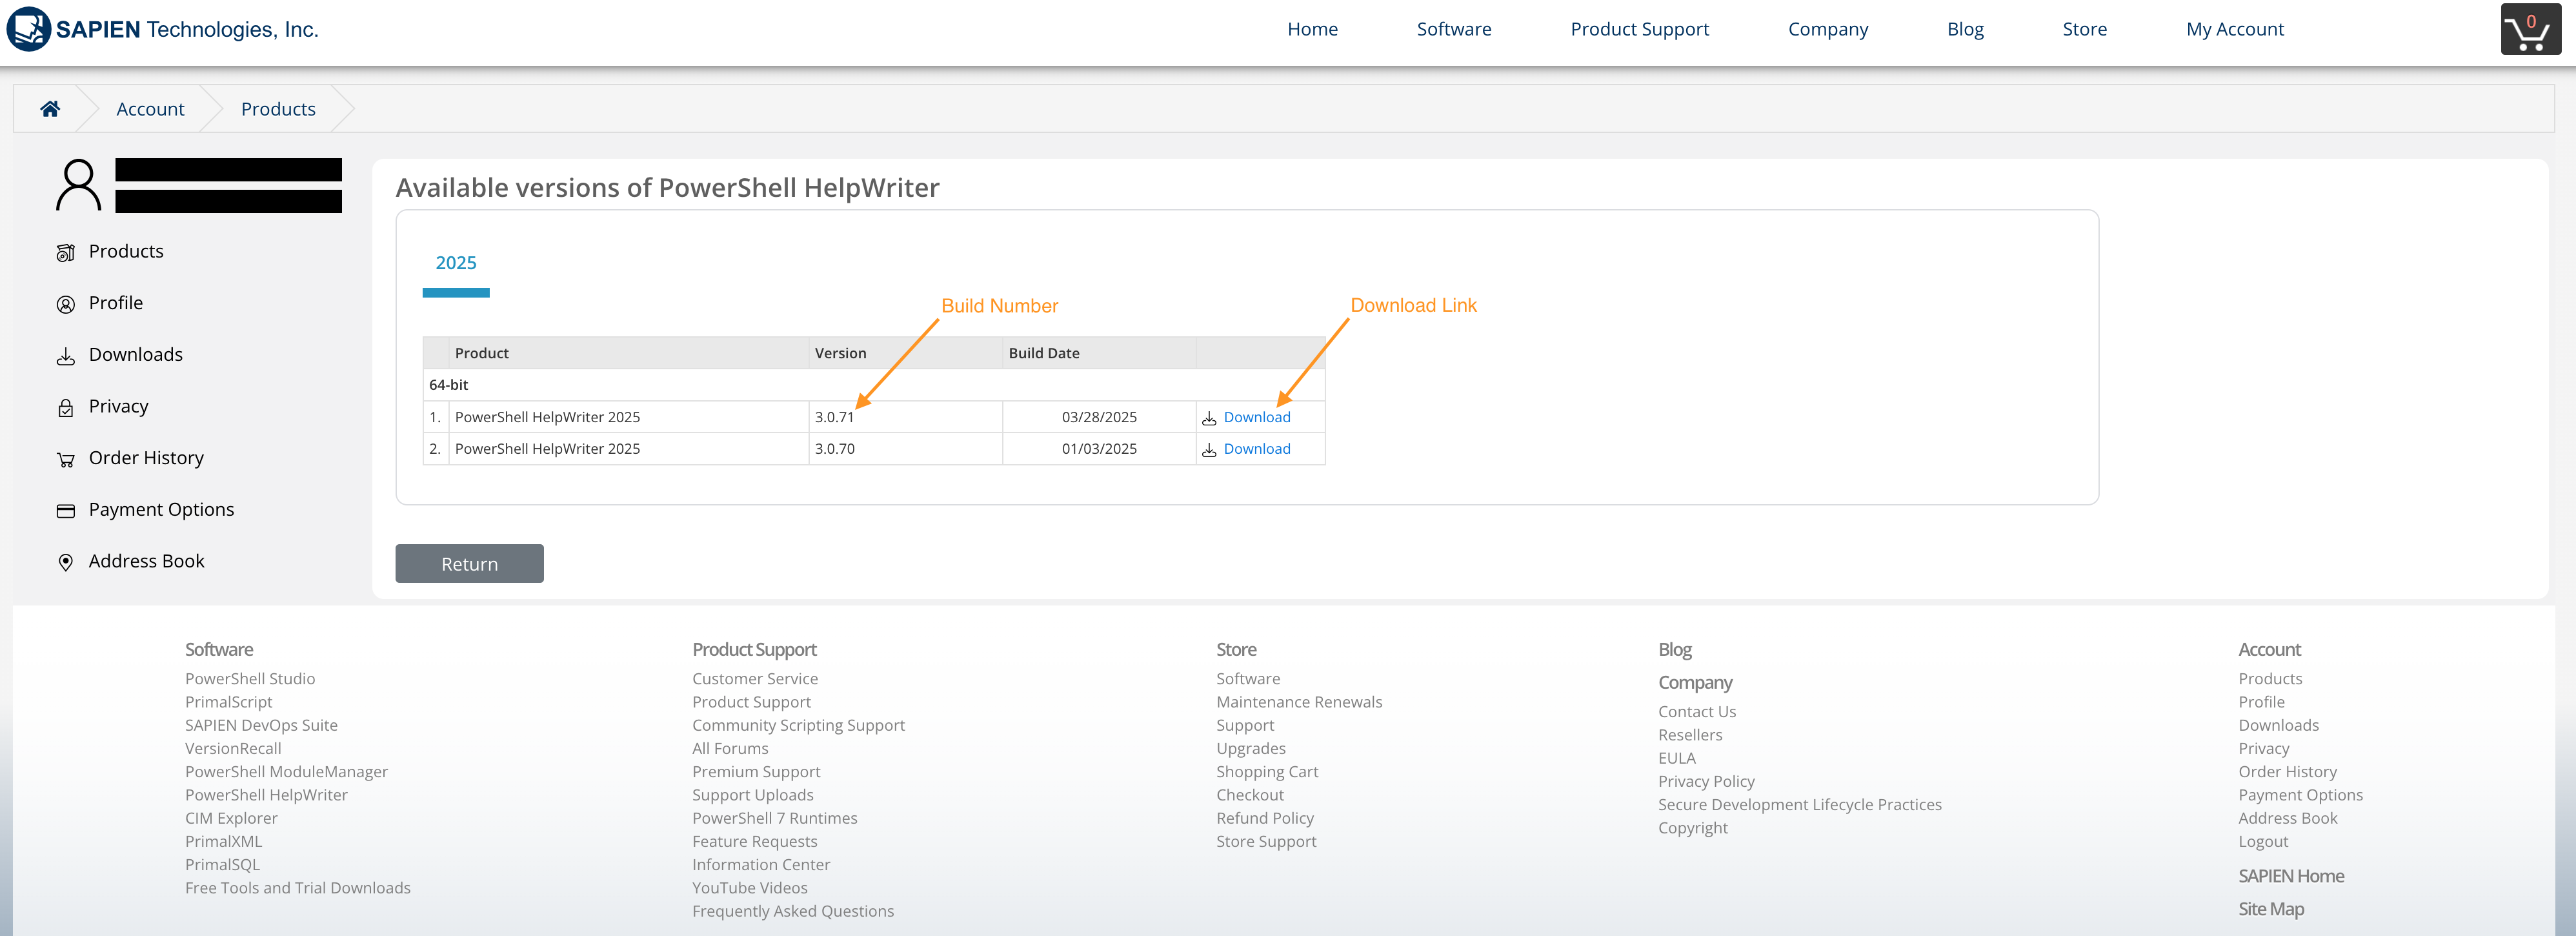Open Site Map footer link

pyautogui.click(x=2271, y=909)
